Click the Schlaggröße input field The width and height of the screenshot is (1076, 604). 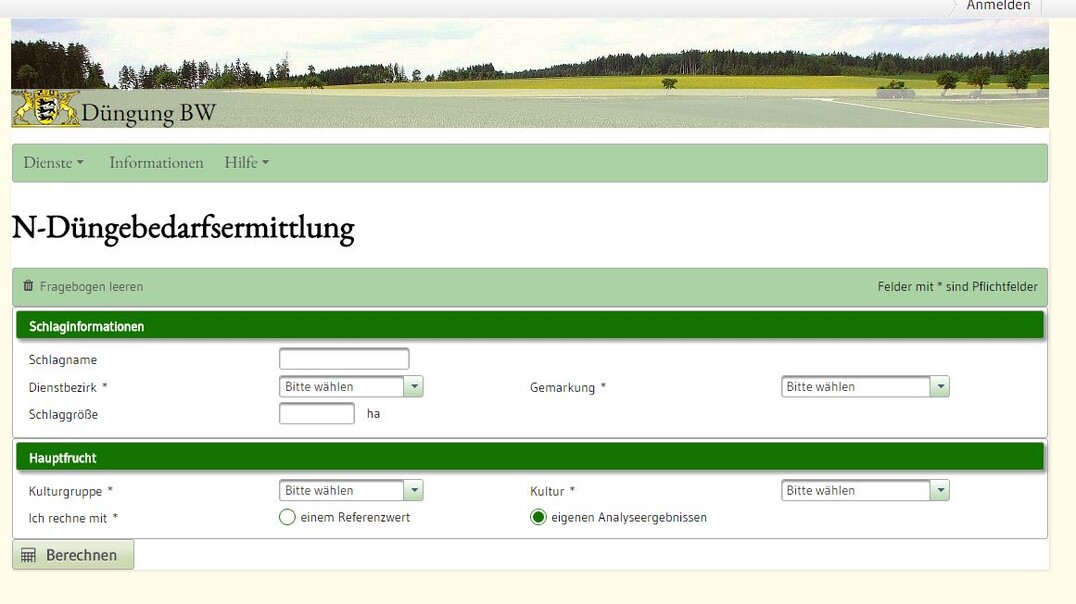(x=316, y=413)
